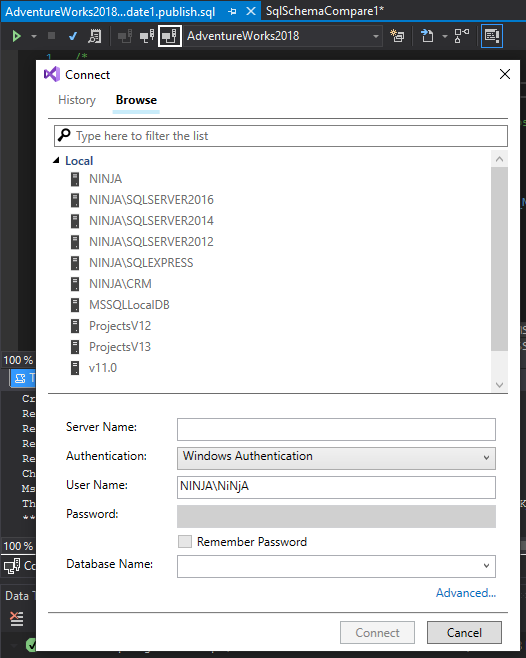
Task: Click the red delete icon in Data Tools pane
Action: 17,619
